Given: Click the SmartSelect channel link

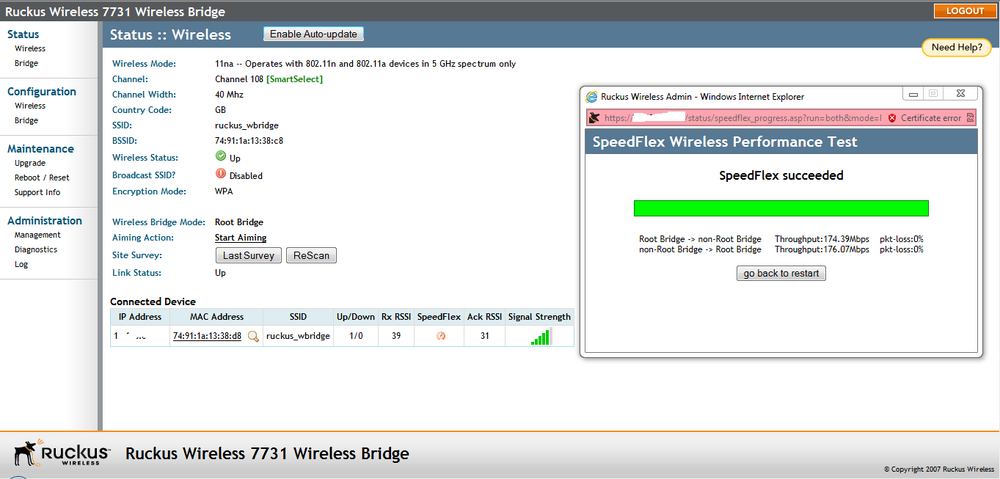Looking at the screenshot, I should pyautogui.click(x=295, y=79).
